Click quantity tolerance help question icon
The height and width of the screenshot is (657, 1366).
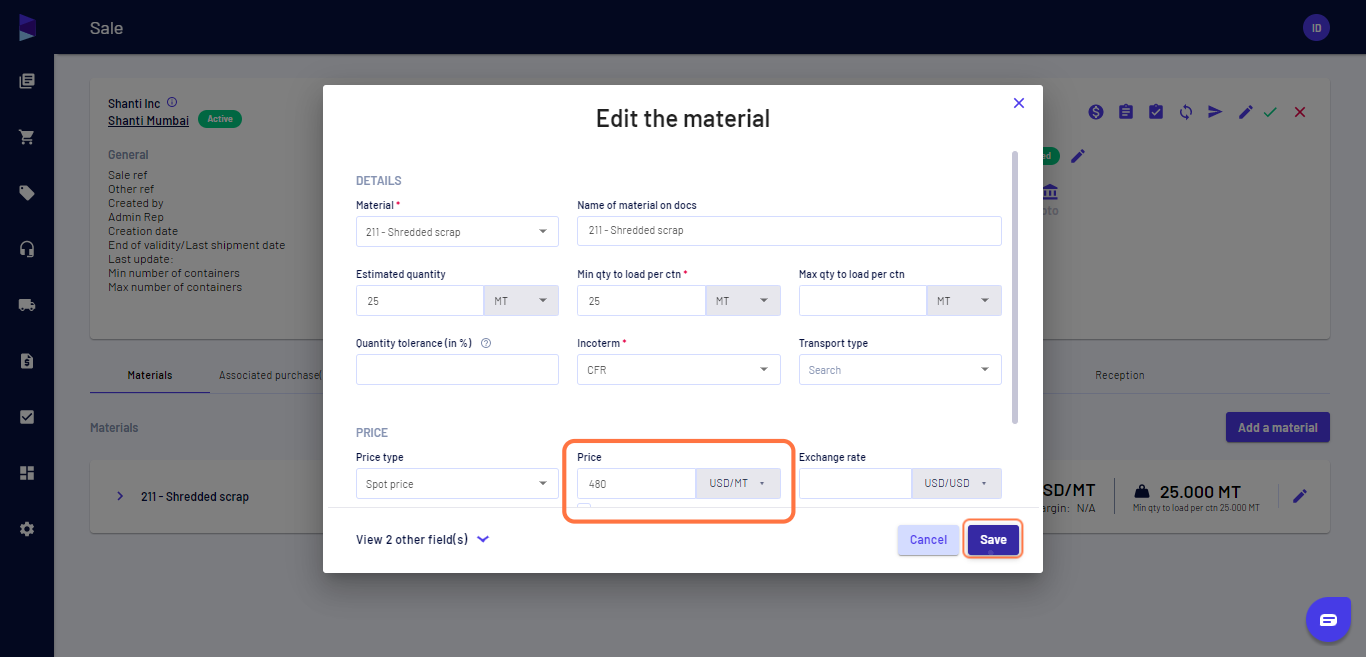(486, 343)
